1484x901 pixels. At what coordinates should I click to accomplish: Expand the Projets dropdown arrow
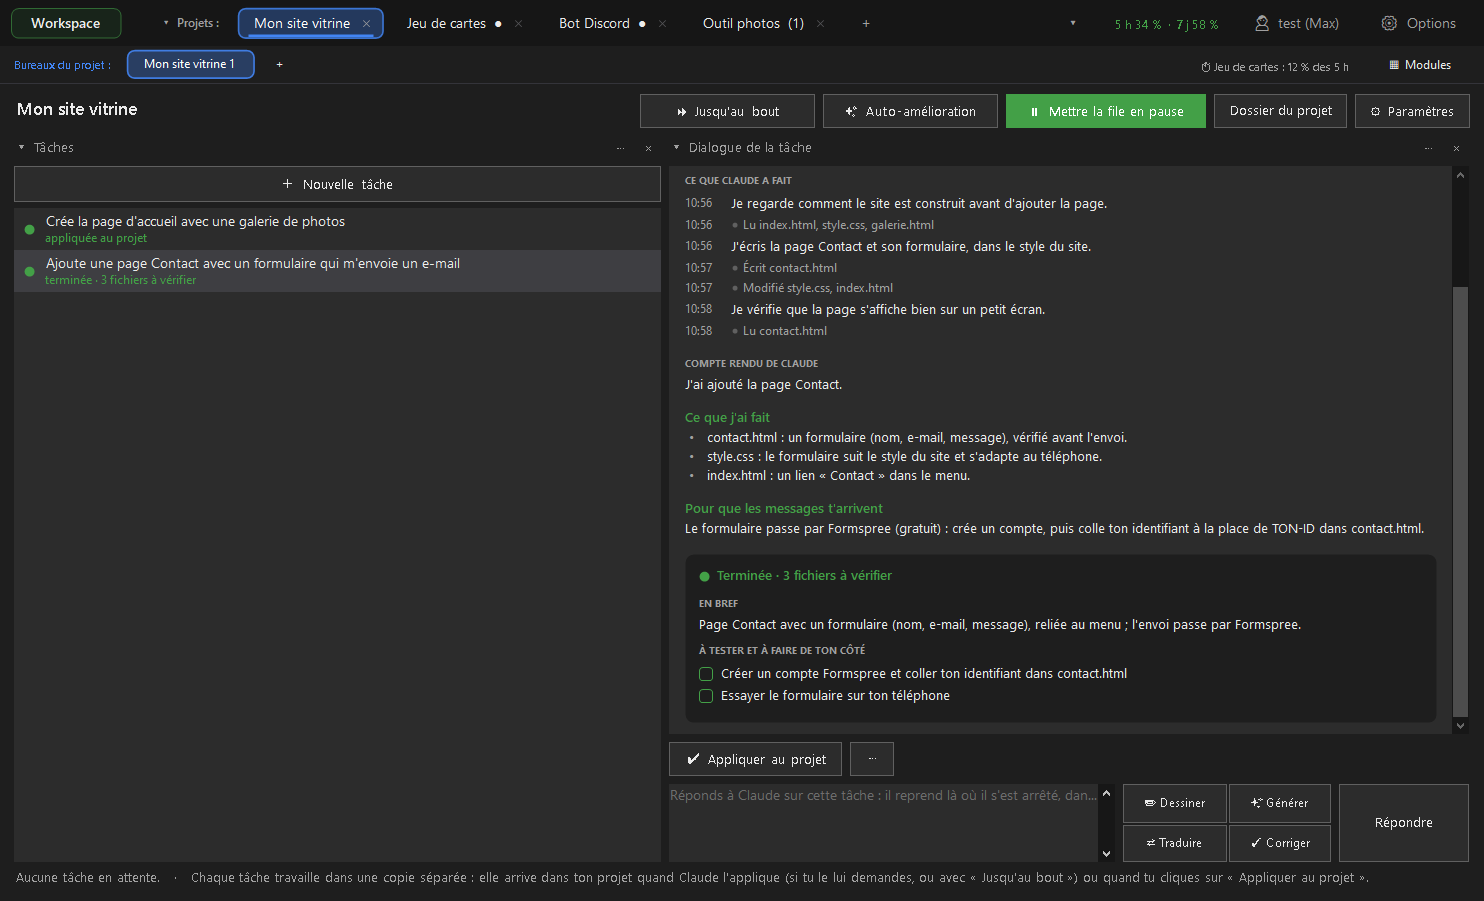166,23
